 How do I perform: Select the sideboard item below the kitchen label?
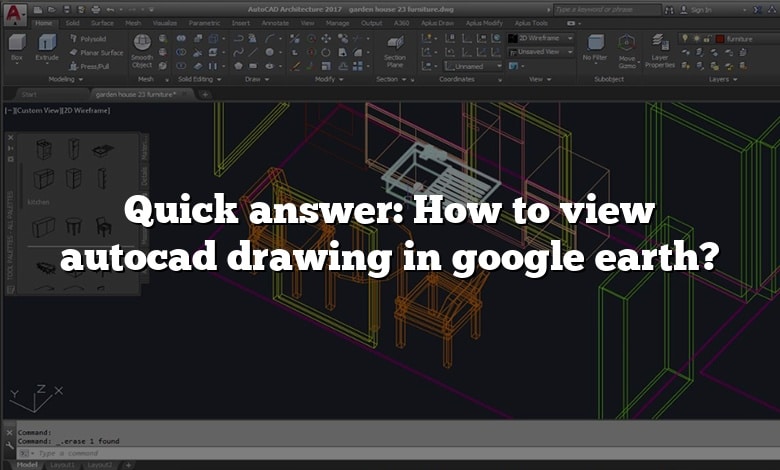(43, 227)
